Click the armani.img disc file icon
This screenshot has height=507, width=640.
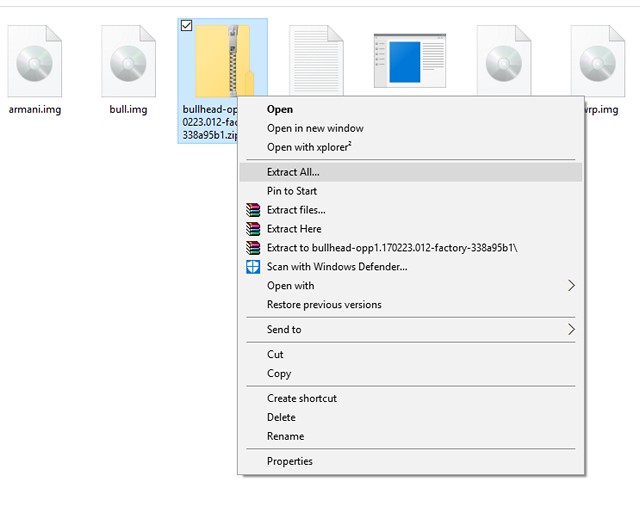click(35, 60)
